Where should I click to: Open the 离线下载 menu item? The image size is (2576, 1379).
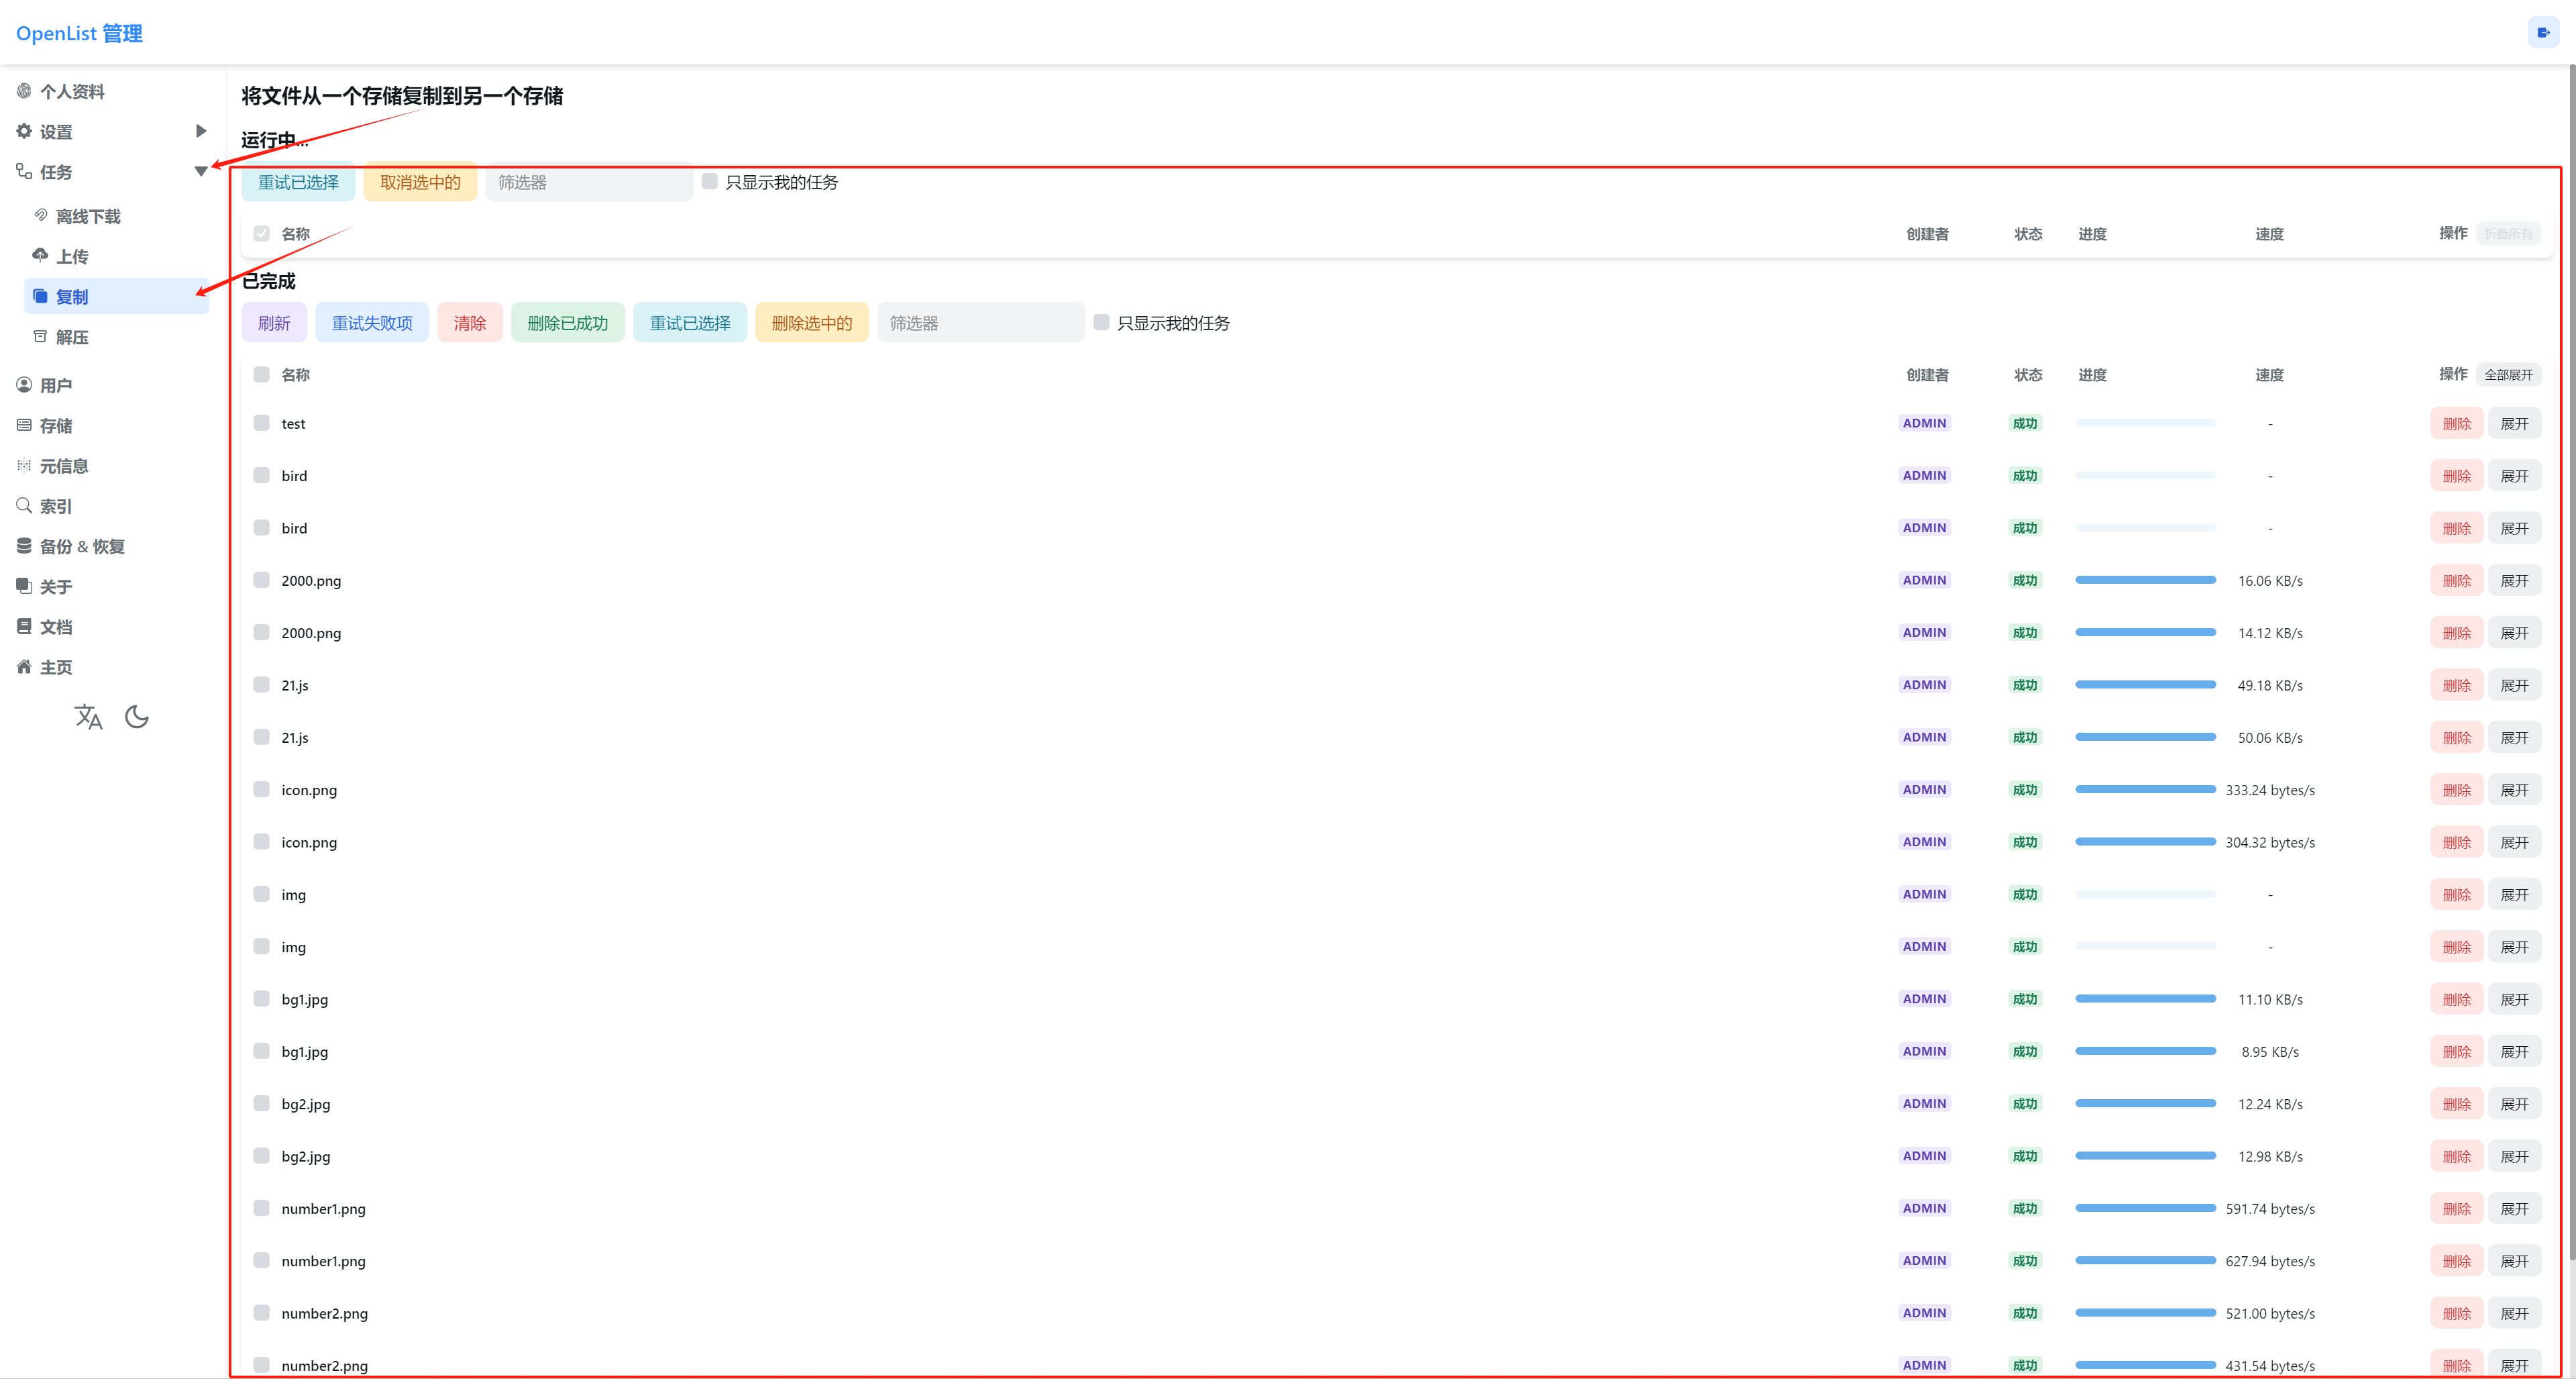coord(116,216)
